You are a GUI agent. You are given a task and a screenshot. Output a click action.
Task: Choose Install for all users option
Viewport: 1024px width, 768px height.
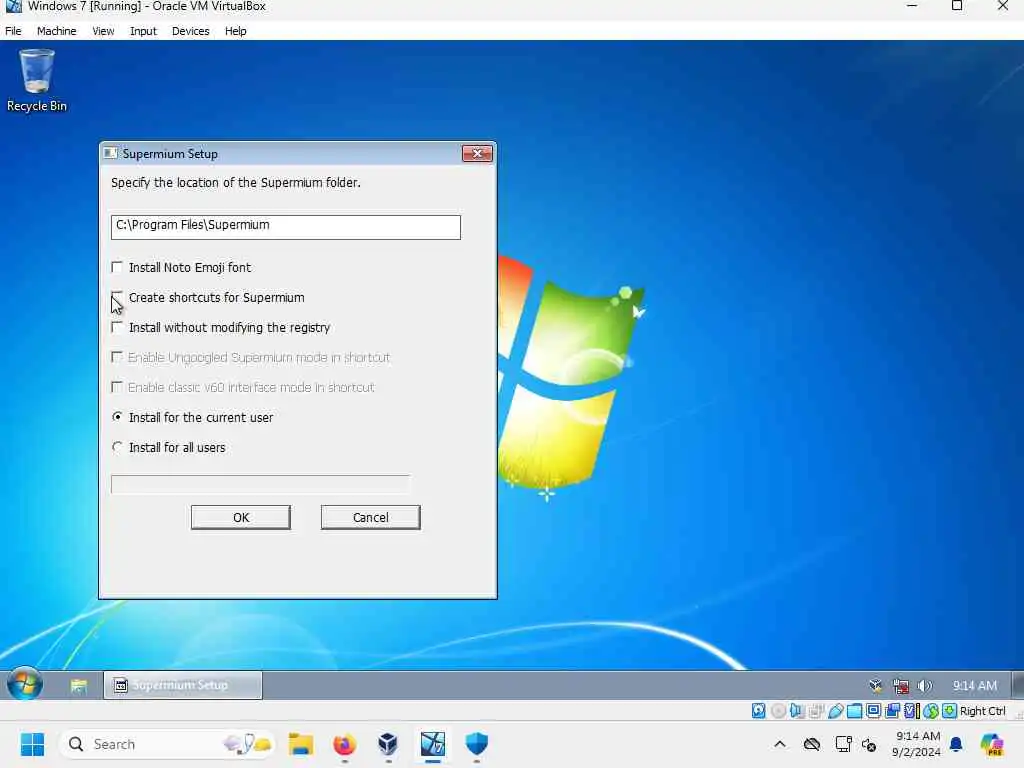tap(117, 447)
